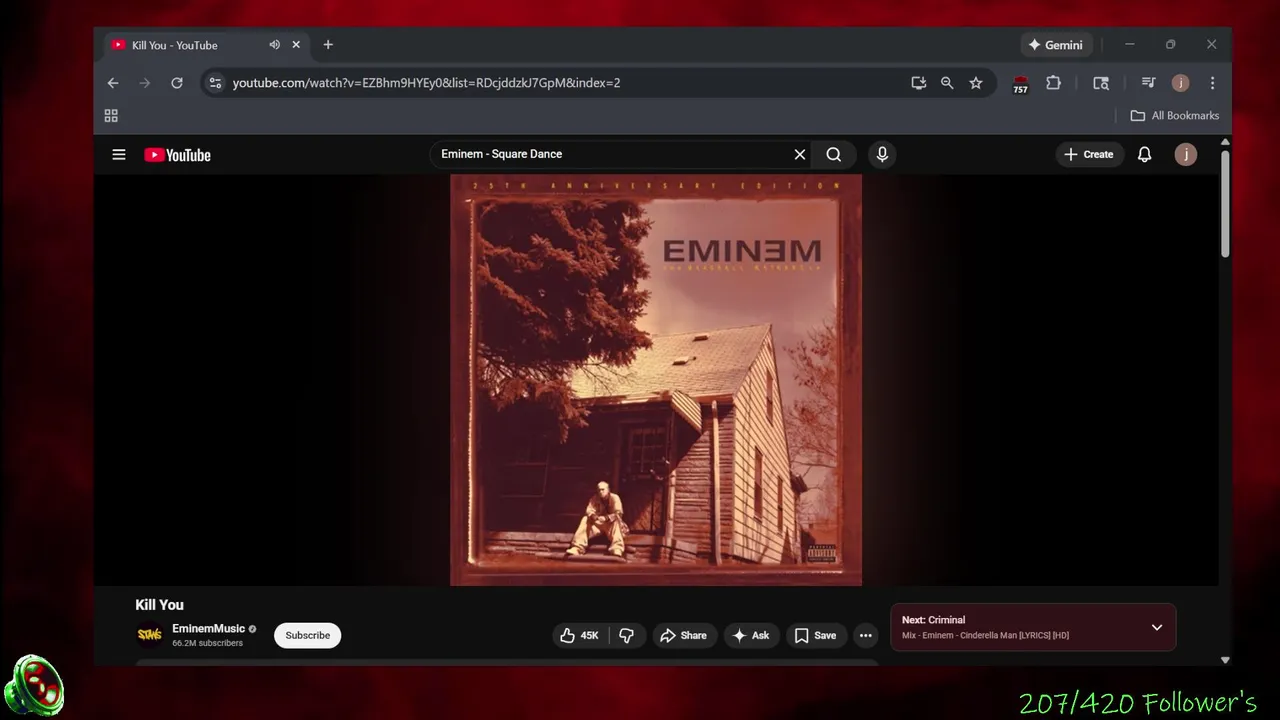Click the Create button
1280x720 pixels.
(x=1088, y=154)
